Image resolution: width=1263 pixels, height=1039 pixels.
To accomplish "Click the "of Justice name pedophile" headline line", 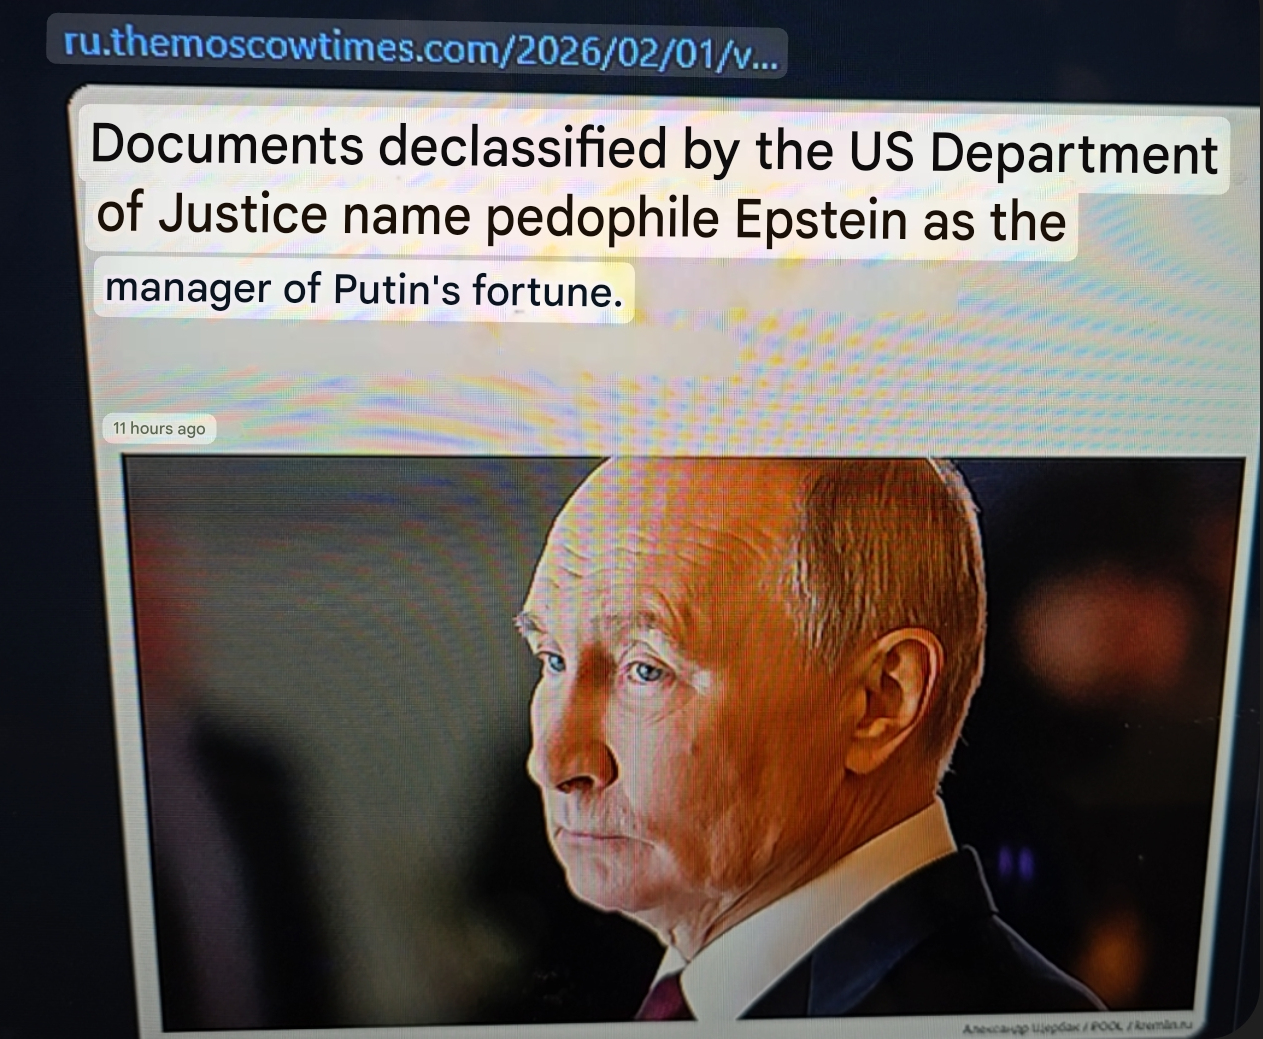I will tap(580, 217).
